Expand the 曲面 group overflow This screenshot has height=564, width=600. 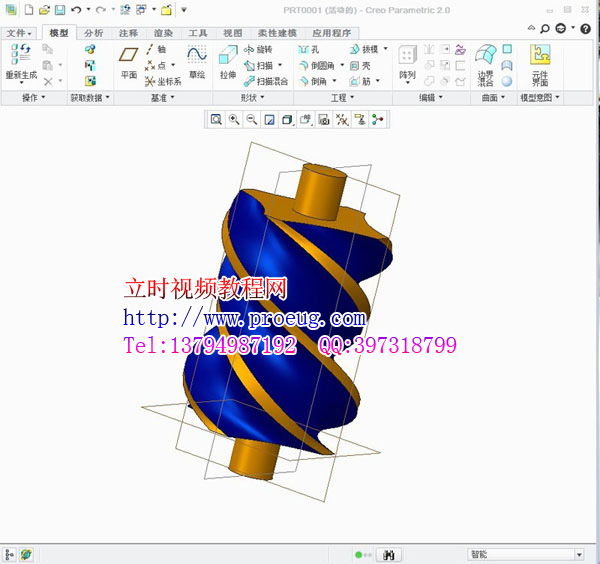pos(493,98)
